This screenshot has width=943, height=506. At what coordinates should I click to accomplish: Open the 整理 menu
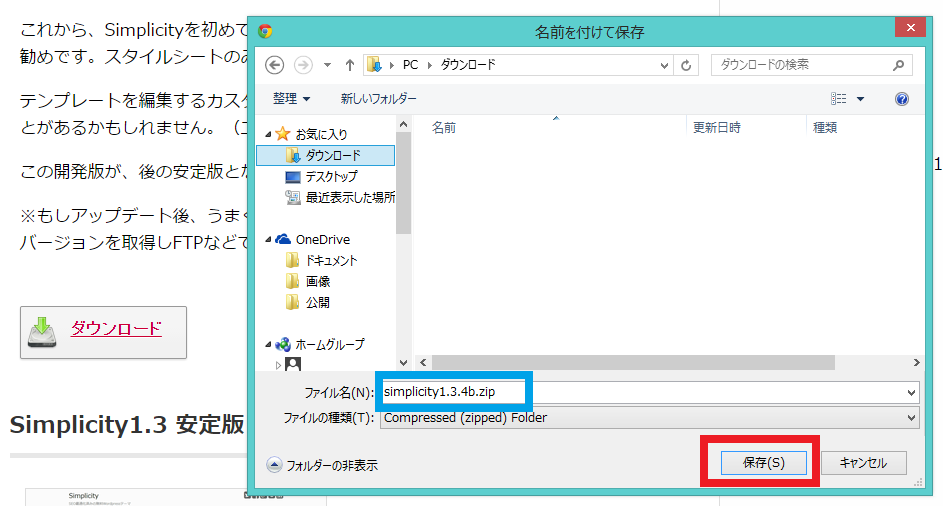coord(292,99)
